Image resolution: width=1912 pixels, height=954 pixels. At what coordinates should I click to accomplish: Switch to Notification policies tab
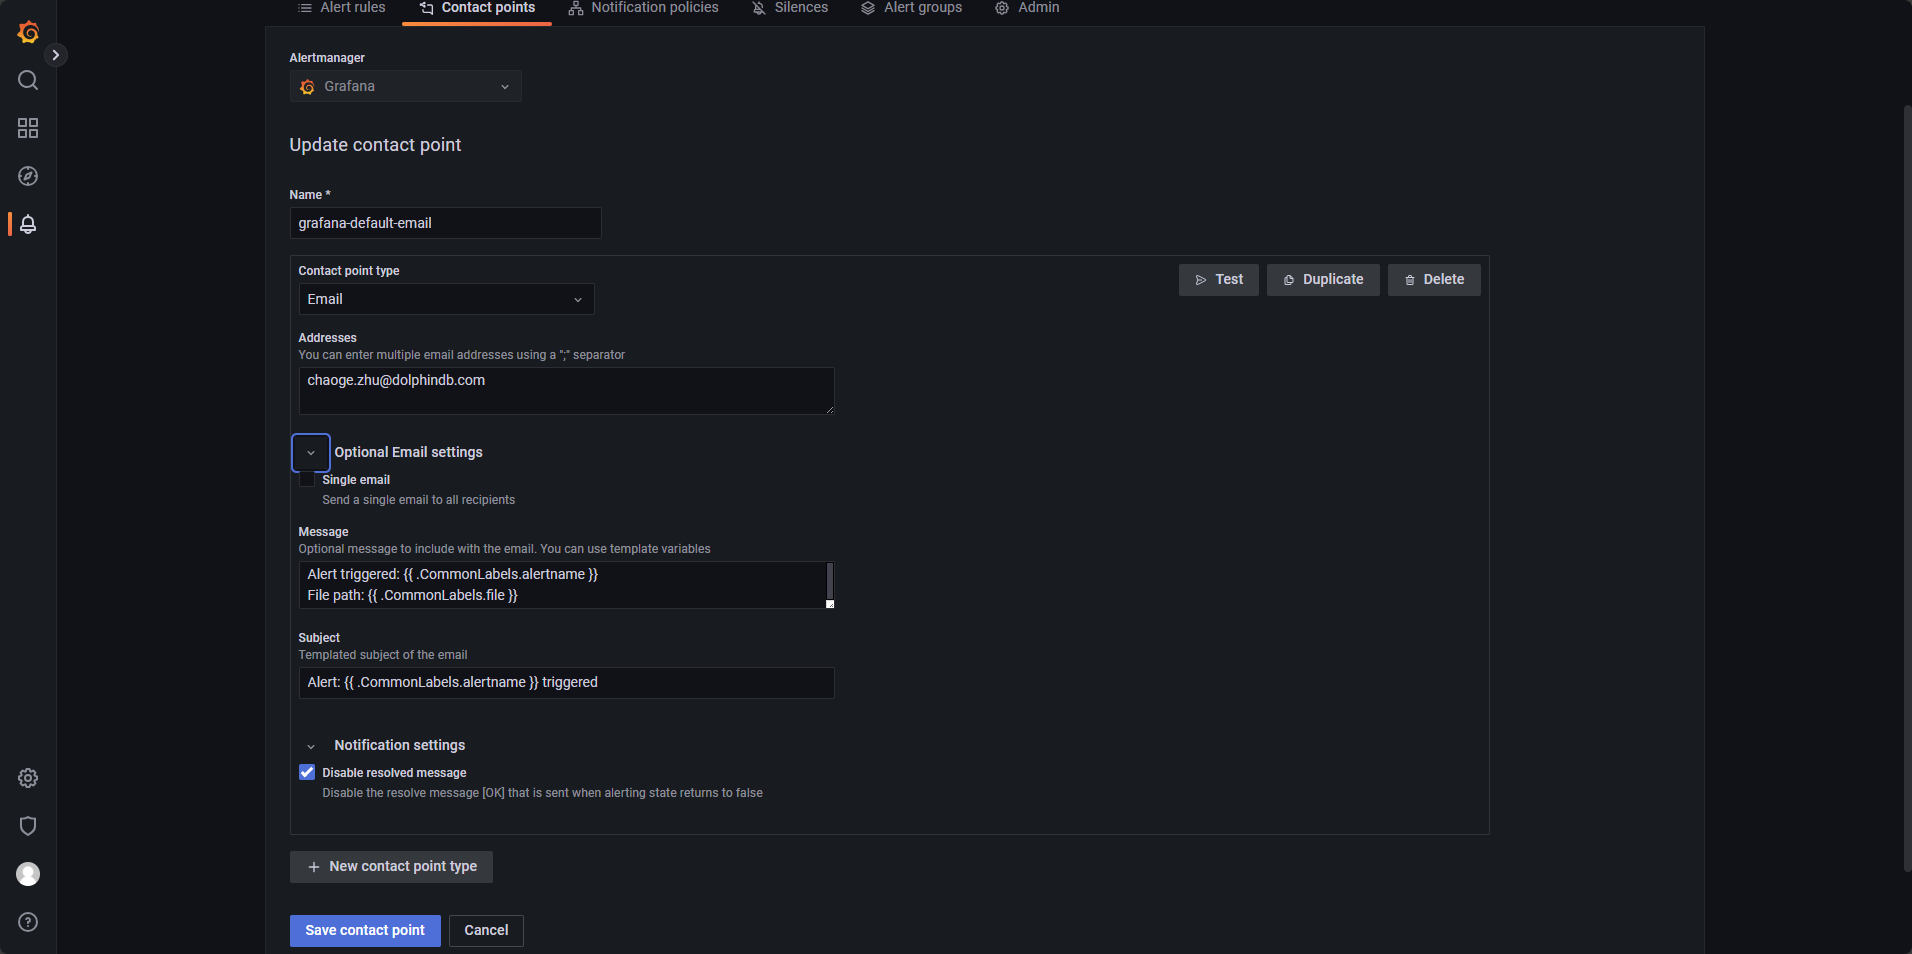[643, 8]
